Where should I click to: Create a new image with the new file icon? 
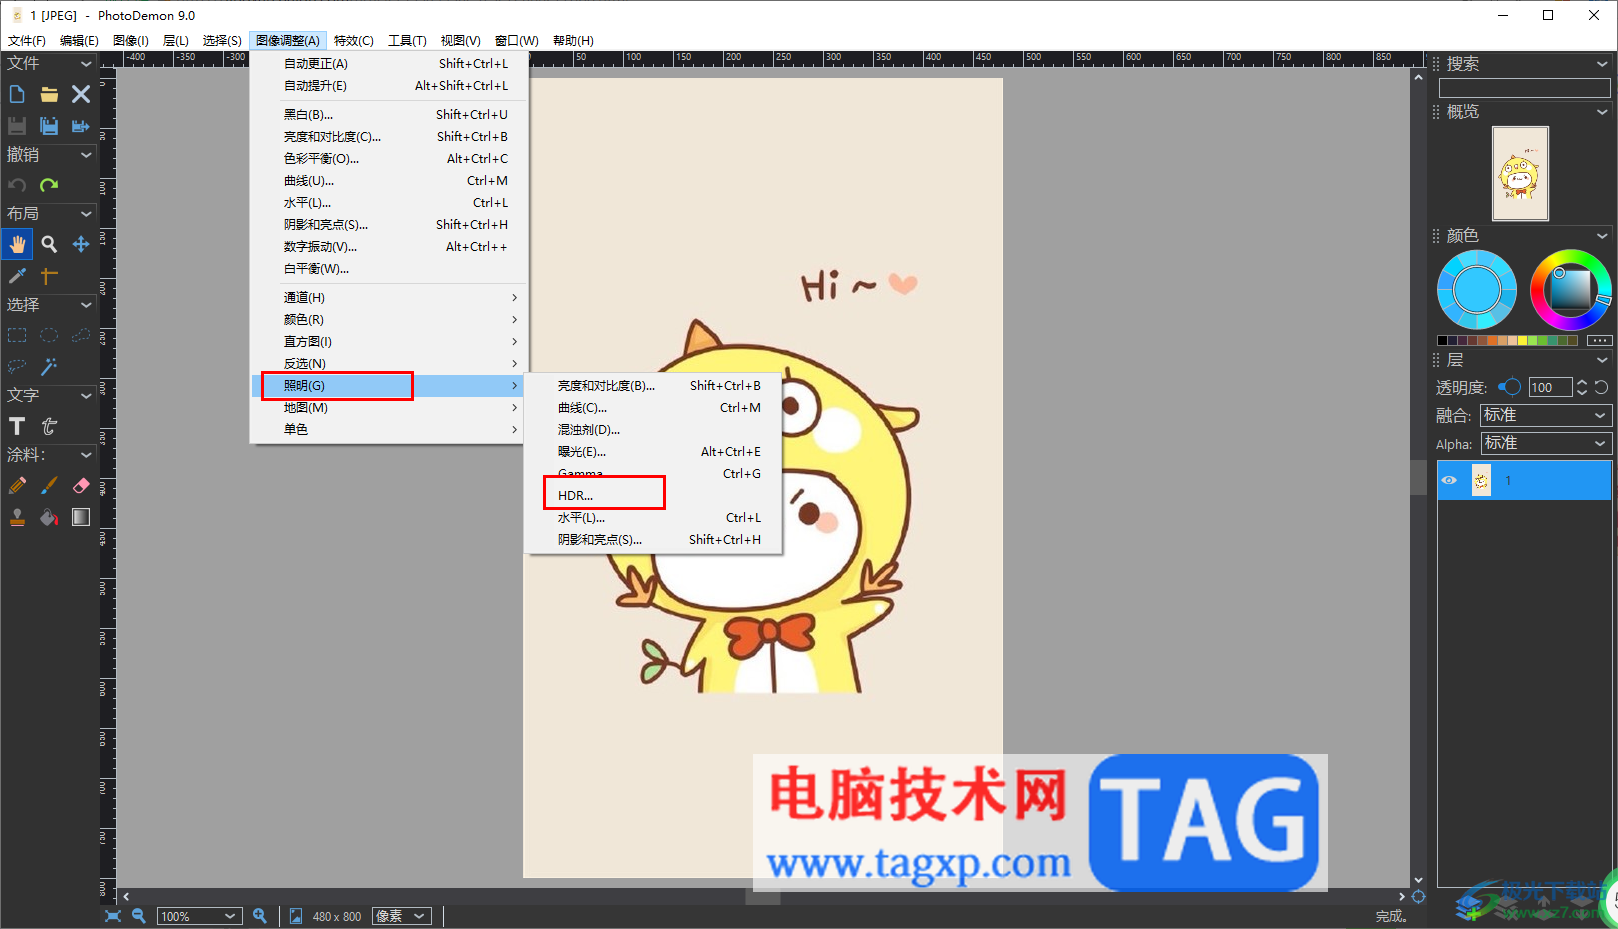17,94
